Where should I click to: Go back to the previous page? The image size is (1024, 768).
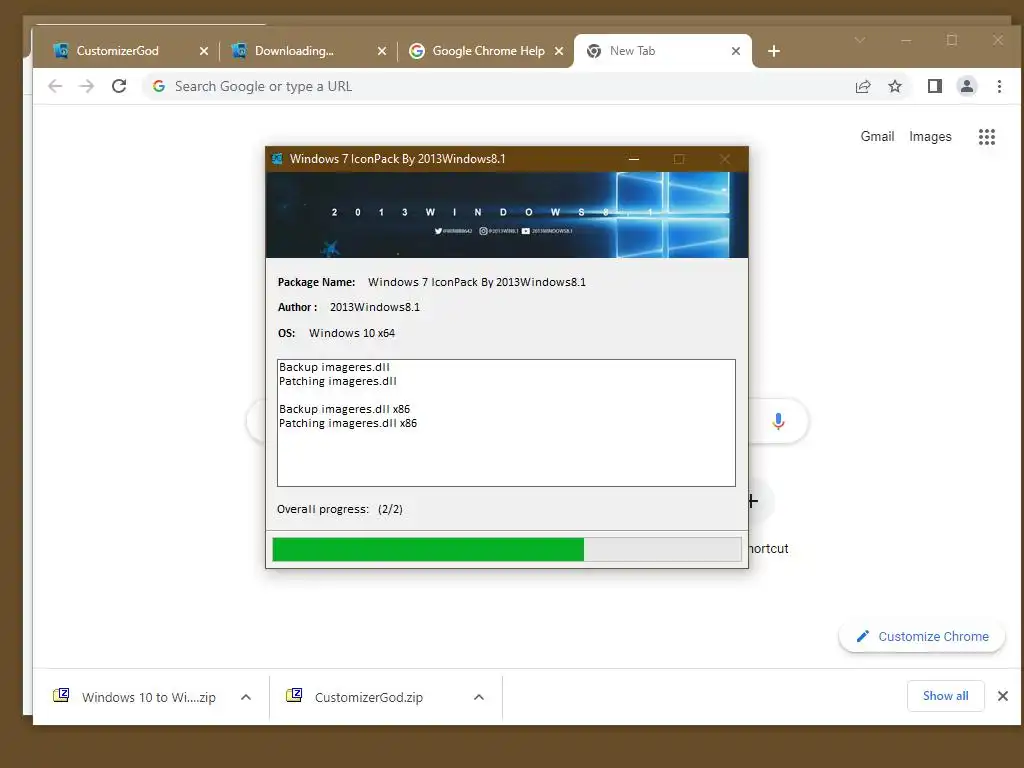[x=55, y=86]
